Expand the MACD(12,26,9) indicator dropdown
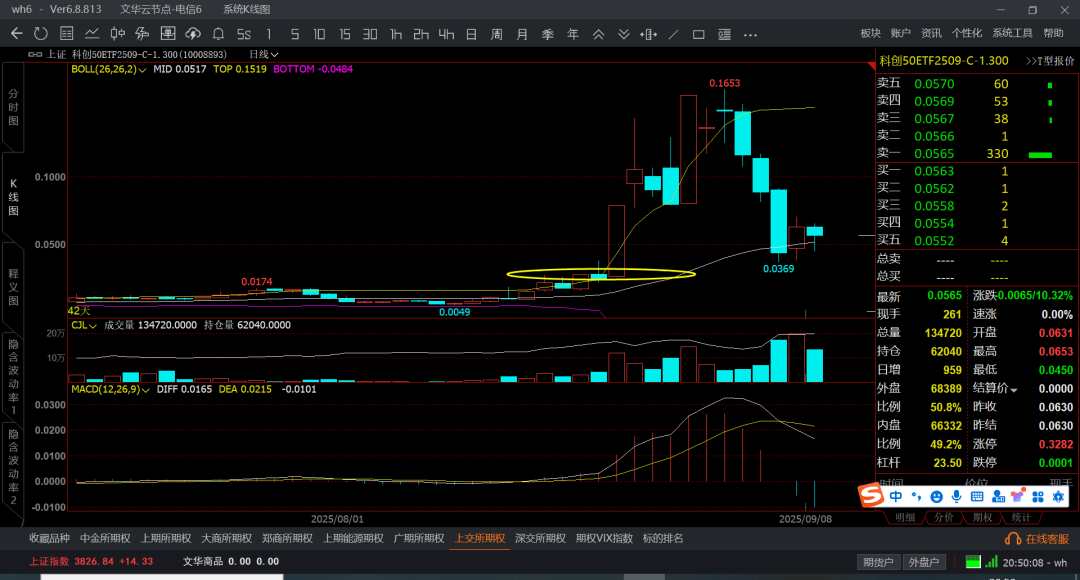The width and height of the screenshot is (1080, 580). tap(110, 389)
